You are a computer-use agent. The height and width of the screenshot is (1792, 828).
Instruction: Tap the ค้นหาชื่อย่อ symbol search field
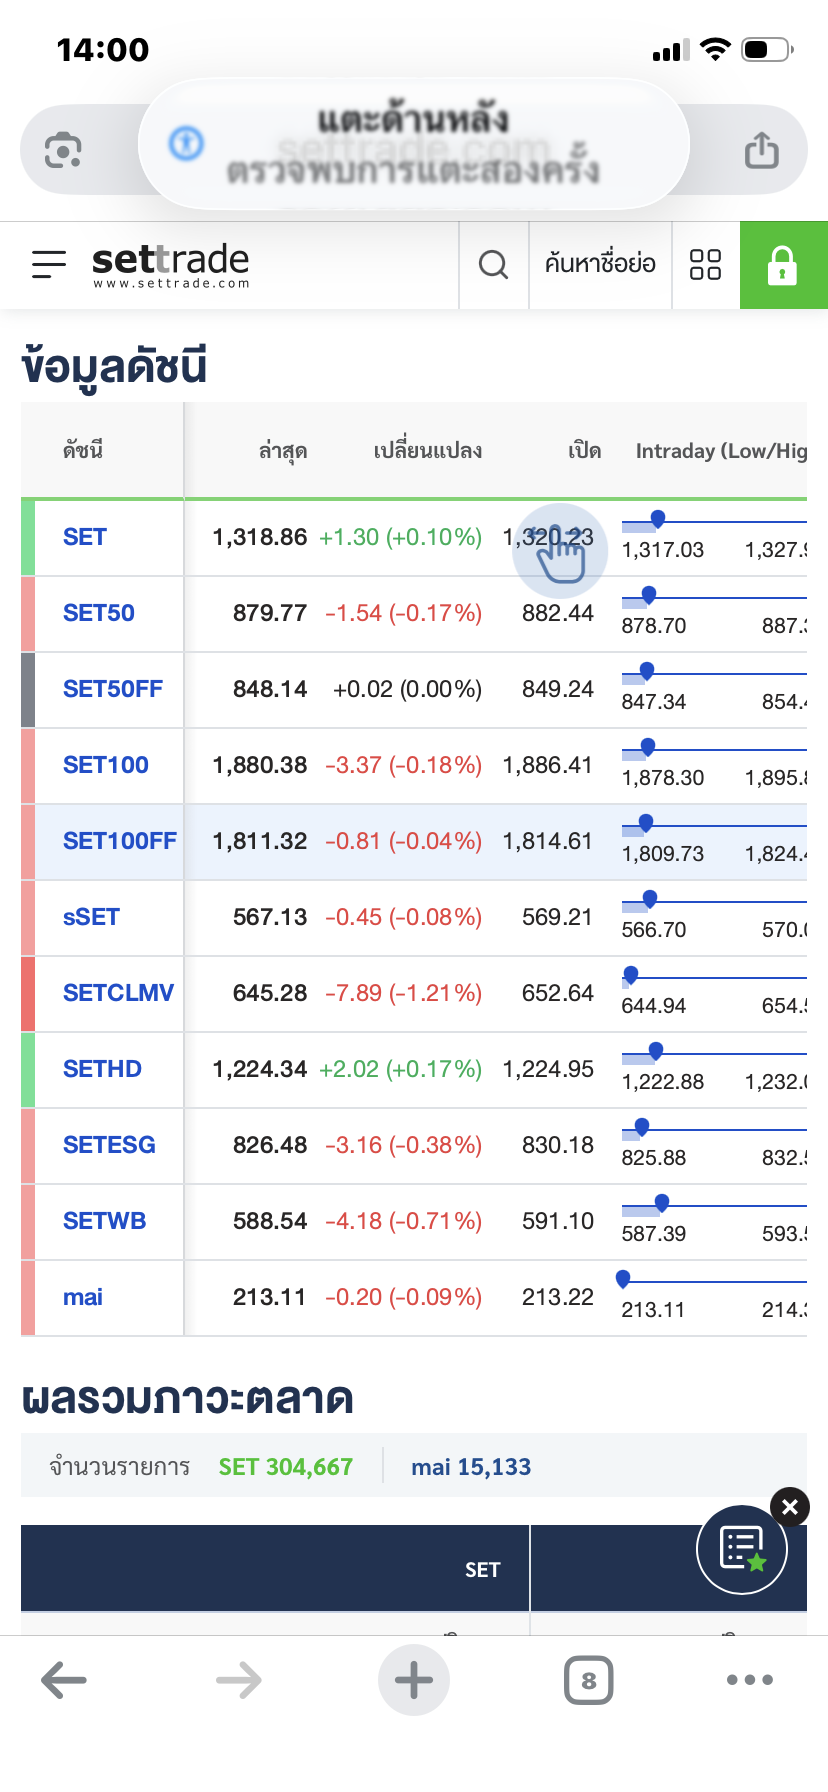click(x=600, y=265)
